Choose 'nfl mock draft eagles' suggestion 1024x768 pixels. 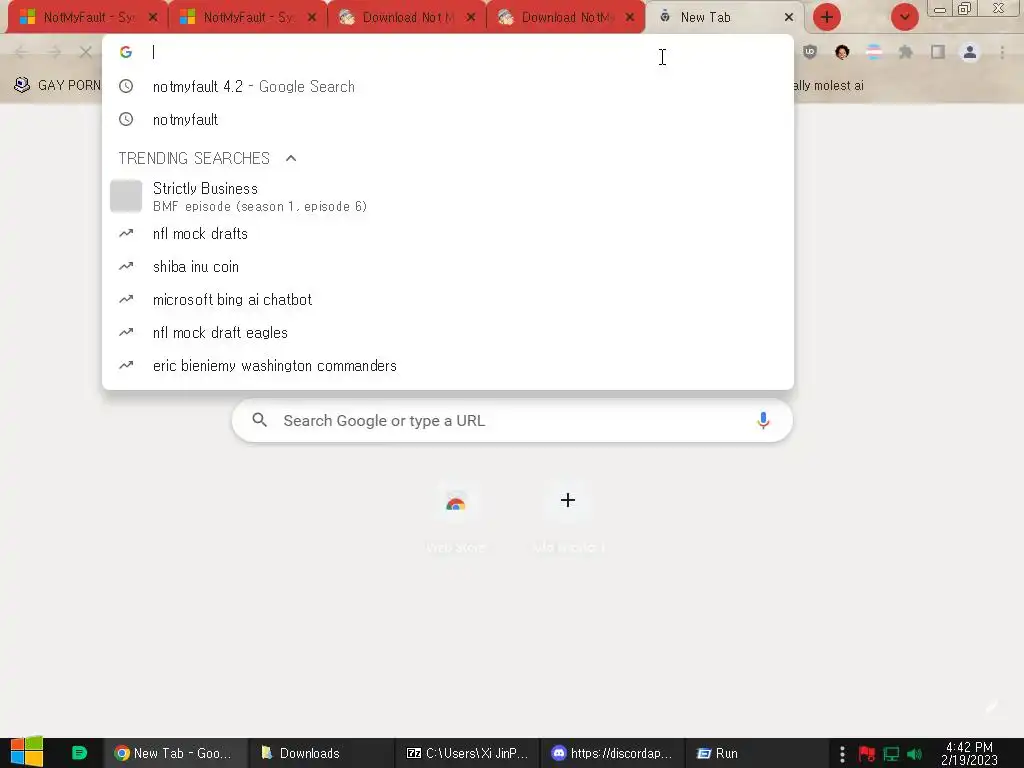point(448,332)
